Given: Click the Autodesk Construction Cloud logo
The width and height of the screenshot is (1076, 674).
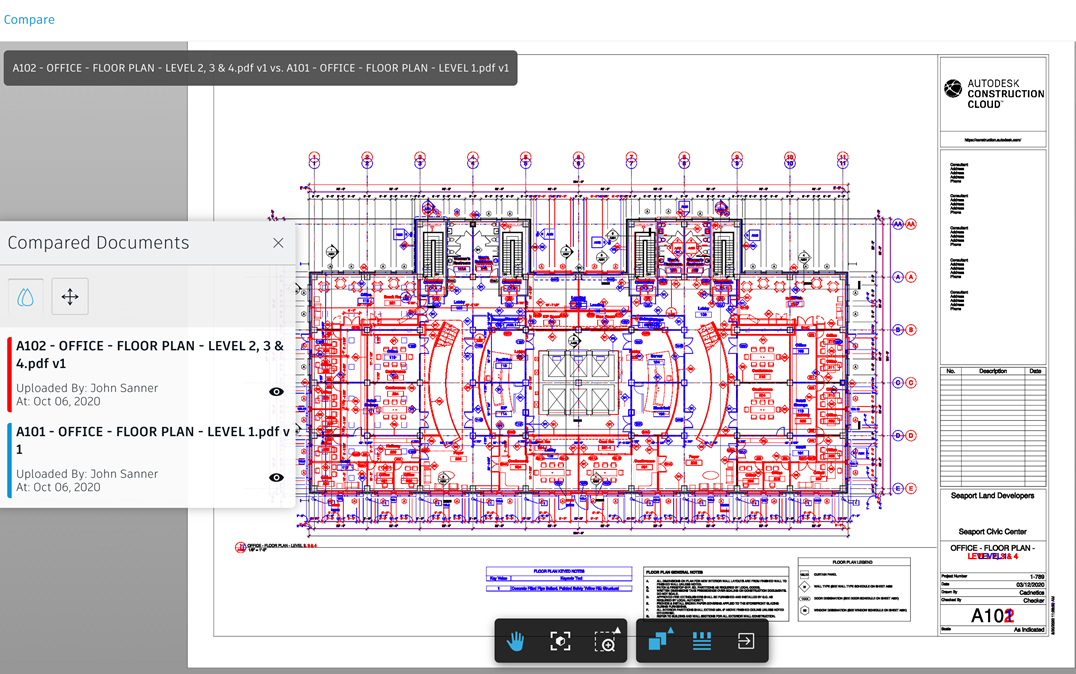Looking at the screenshot, I should click(x=994, y=93).
